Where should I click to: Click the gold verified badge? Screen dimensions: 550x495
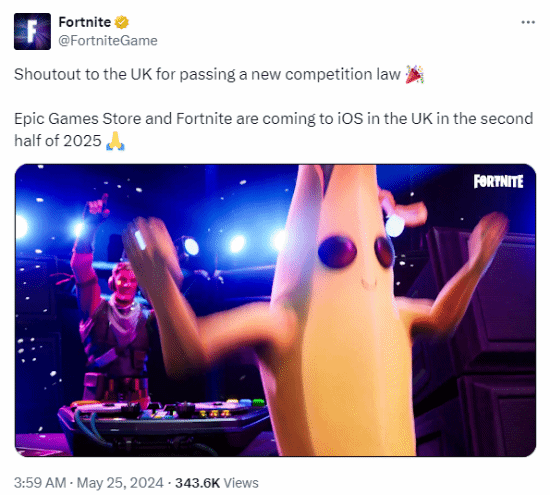(122, 22)
